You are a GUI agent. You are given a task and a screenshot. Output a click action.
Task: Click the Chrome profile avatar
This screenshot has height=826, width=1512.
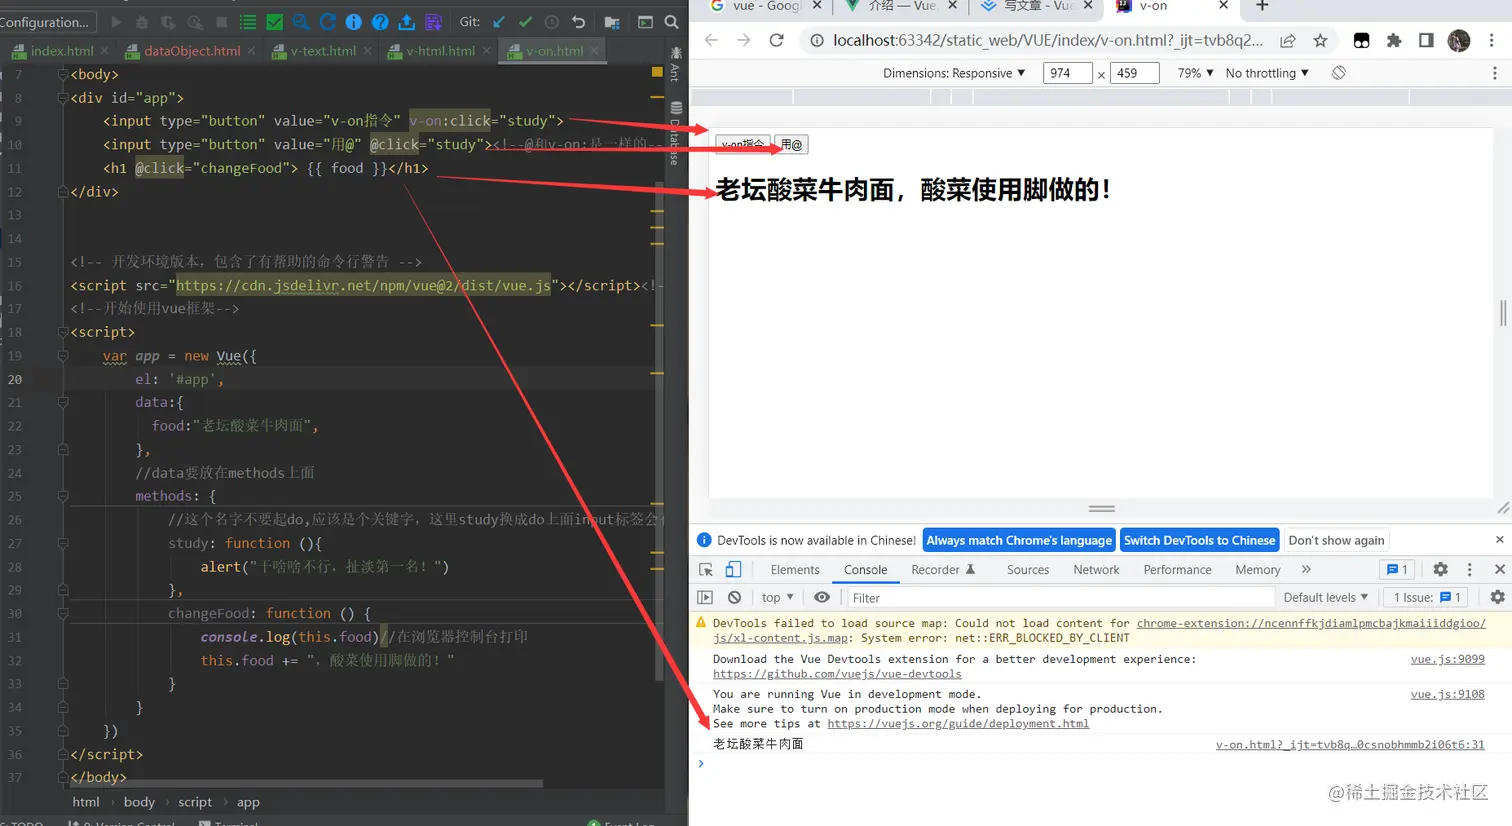(x=1459, y=40)
